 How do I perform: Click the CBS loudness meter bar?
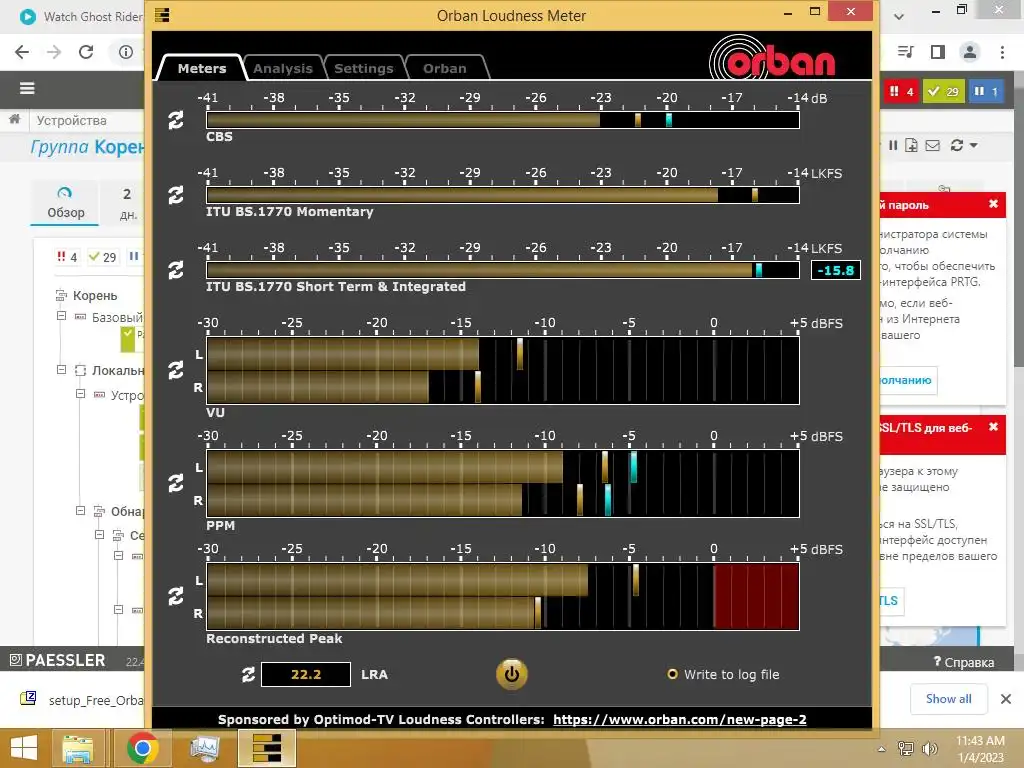click(503, 120)
